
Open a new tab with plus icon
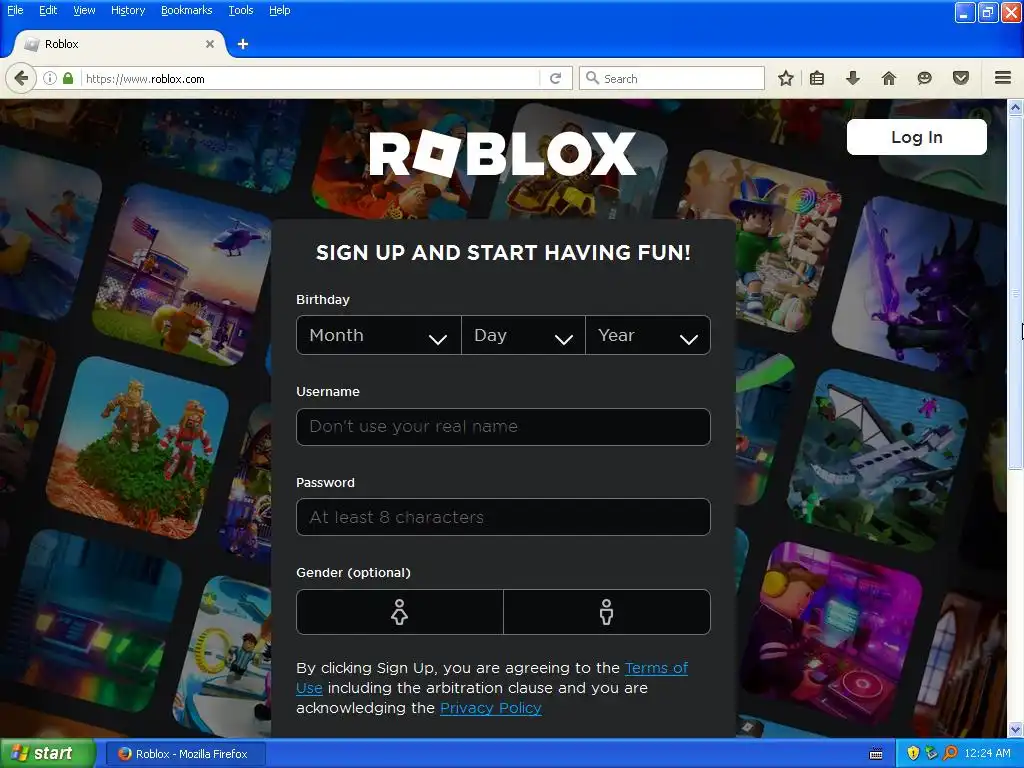[243, 44]
